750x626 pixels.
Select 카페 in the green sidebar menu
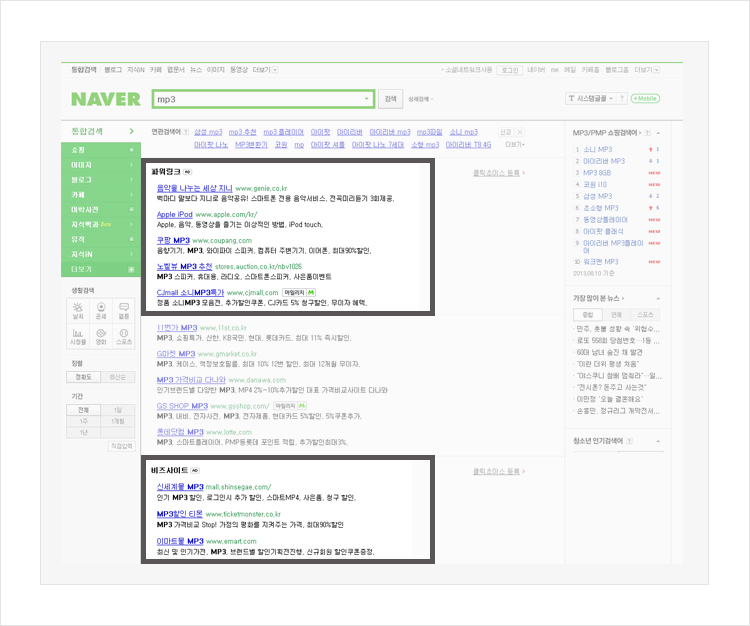(101, 194)
